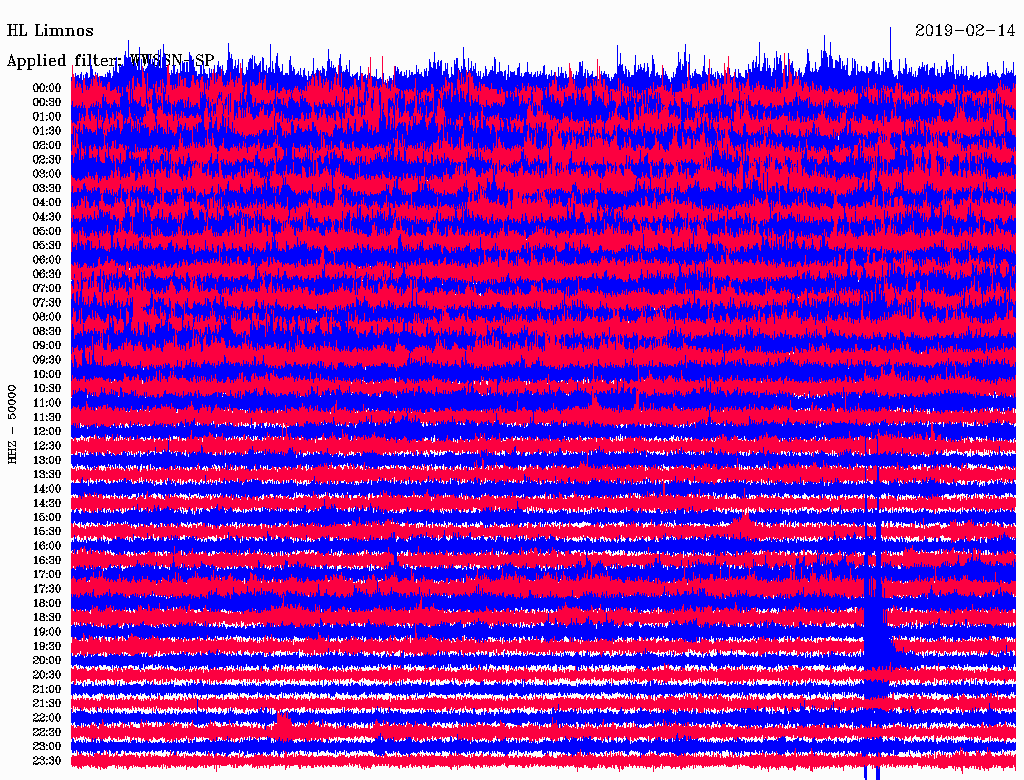The image size is (1024, 780).
Task: Select the 15:00 time row label
Action: tap(47, 517)
